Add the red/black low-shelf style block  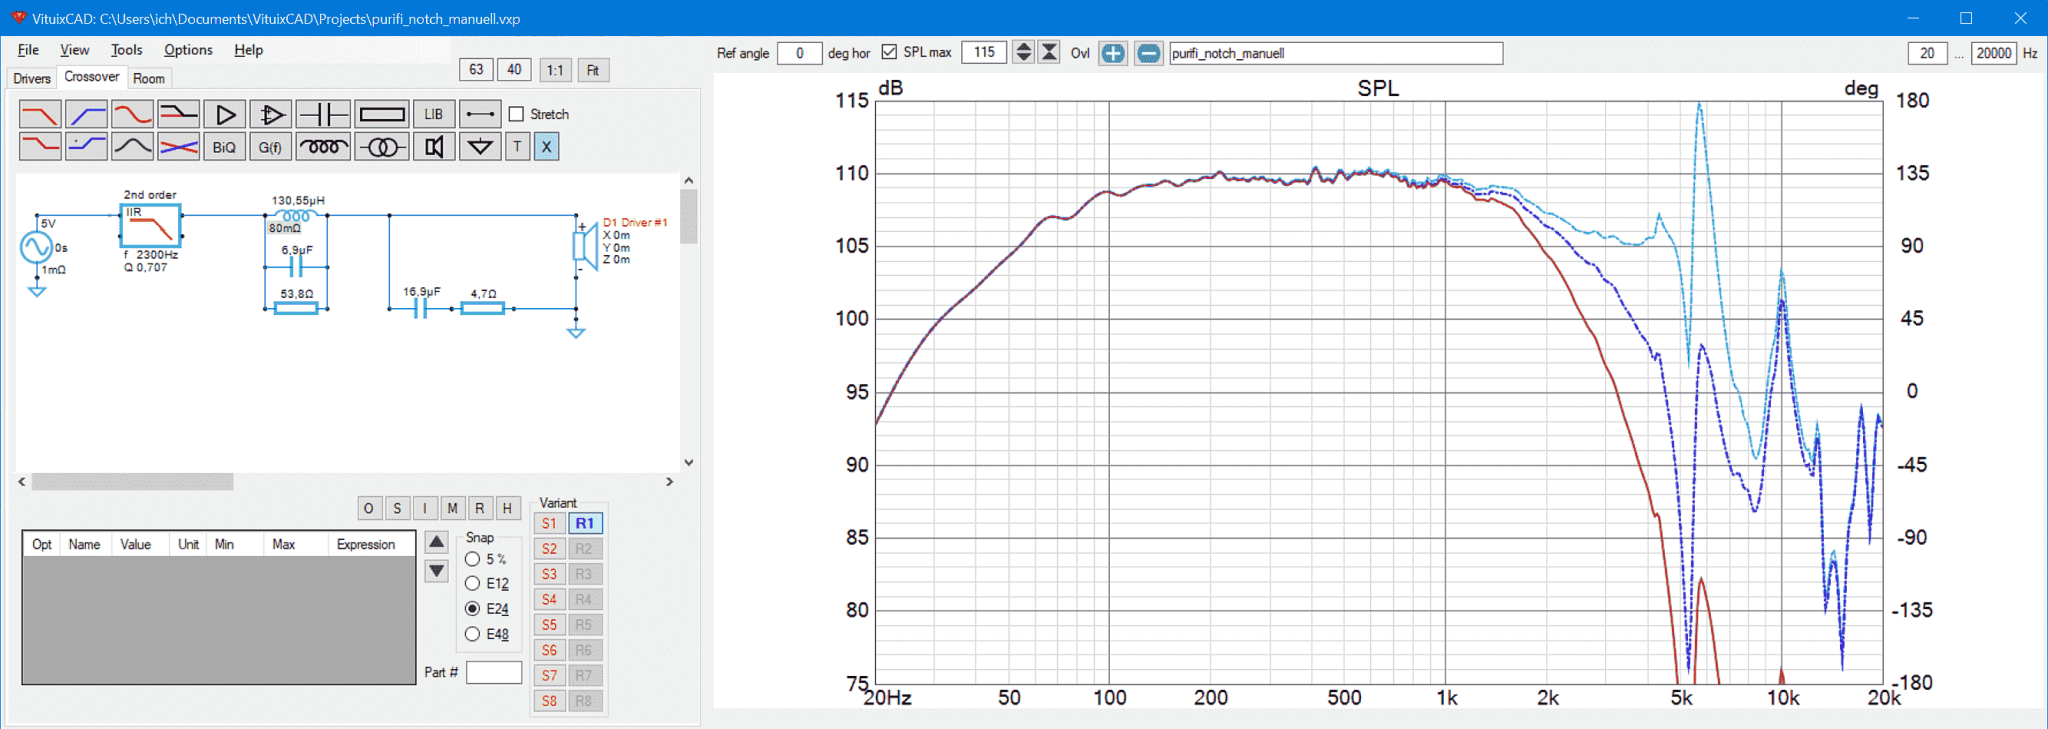click(x=178, y=114)
